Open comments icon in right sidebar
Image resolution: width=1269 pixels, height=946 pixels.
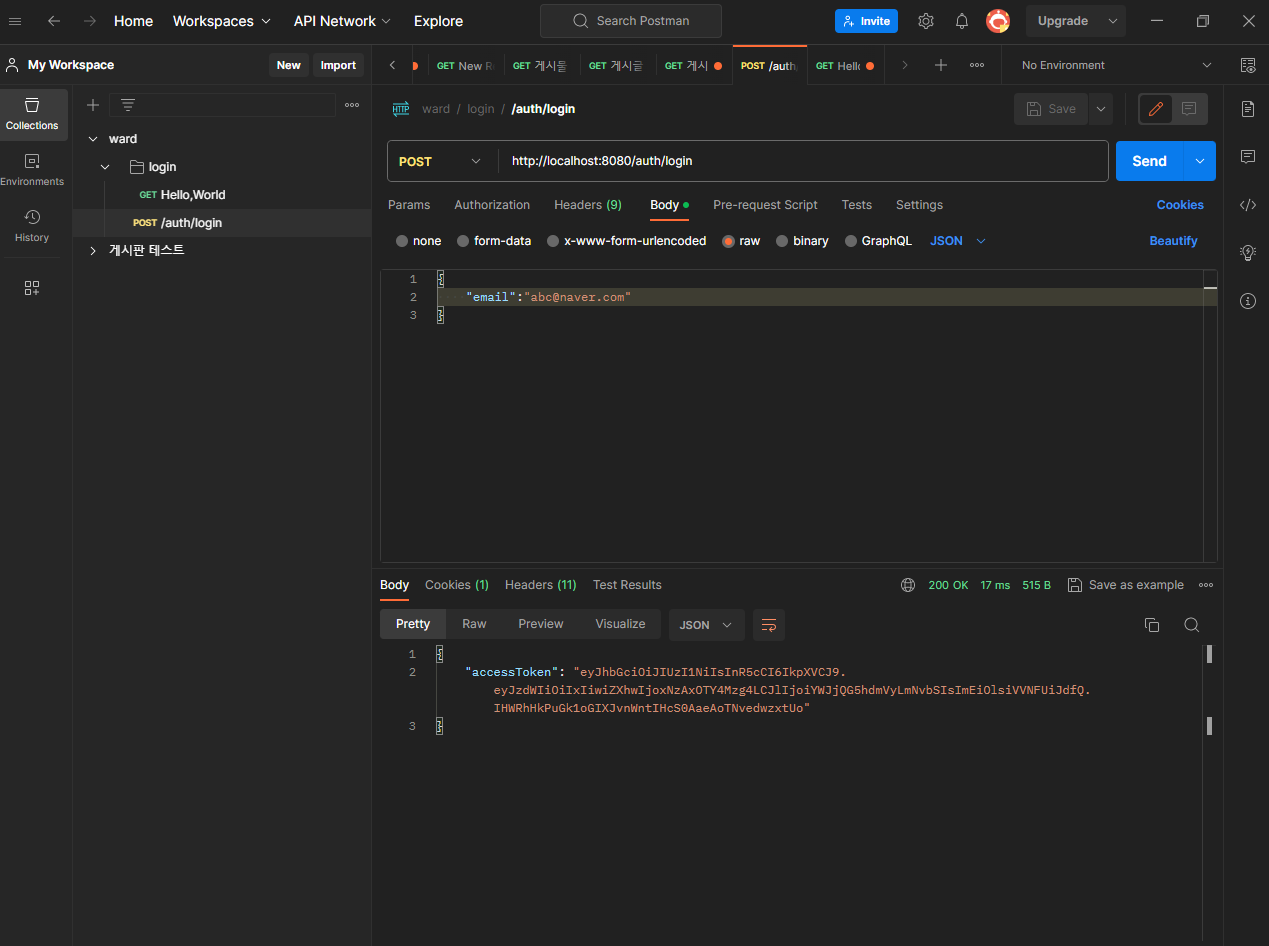point(1248,157)
